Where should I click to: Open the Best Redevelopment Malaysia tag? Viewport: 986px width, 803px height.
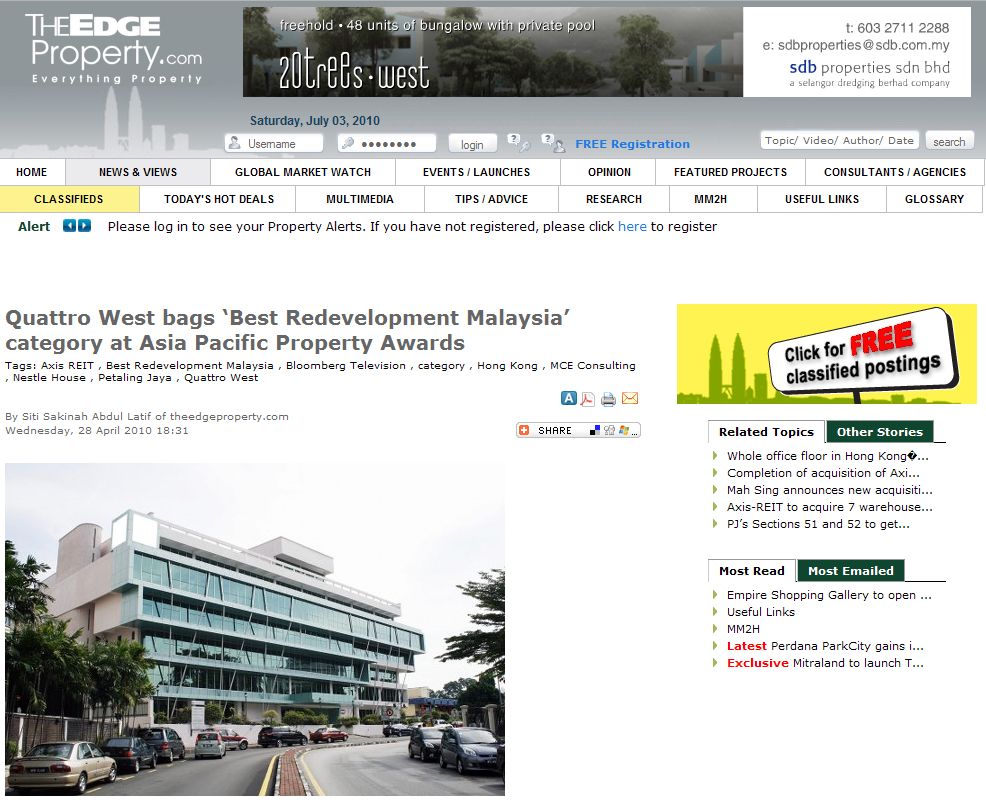point(190,365)
